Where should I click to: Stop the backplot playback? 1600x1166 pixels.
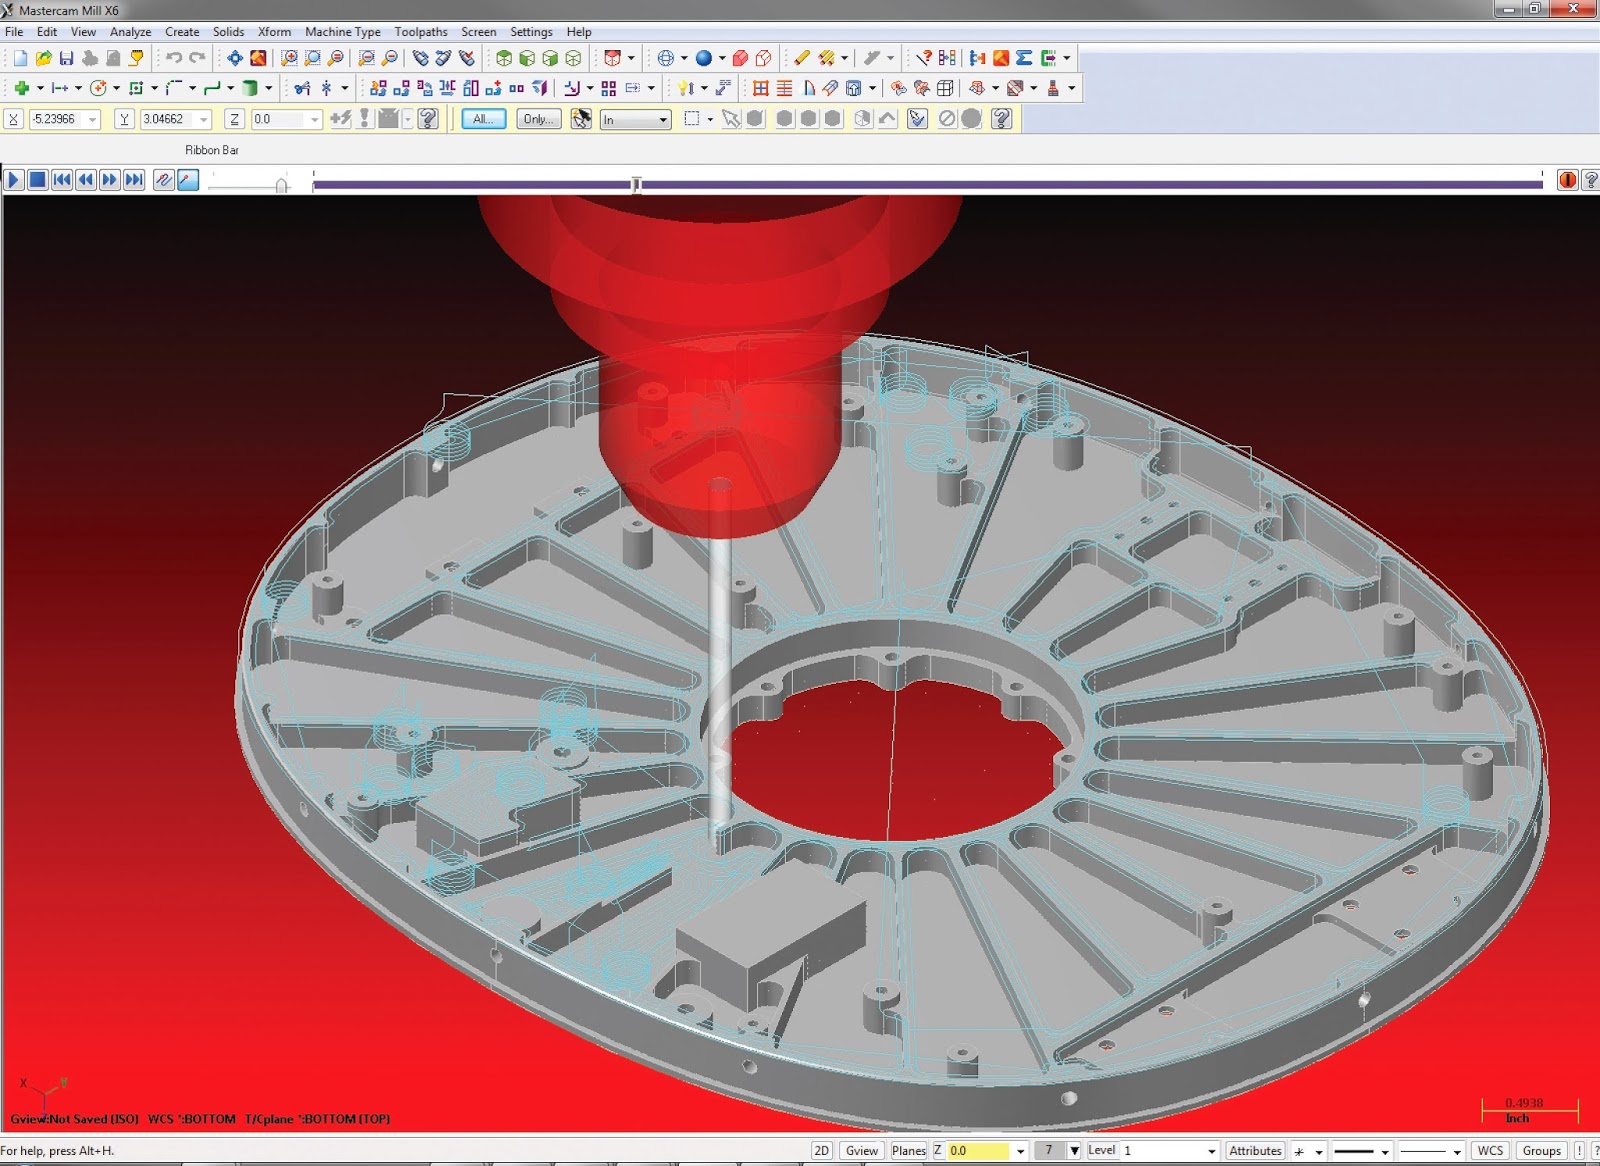point(37,180)
